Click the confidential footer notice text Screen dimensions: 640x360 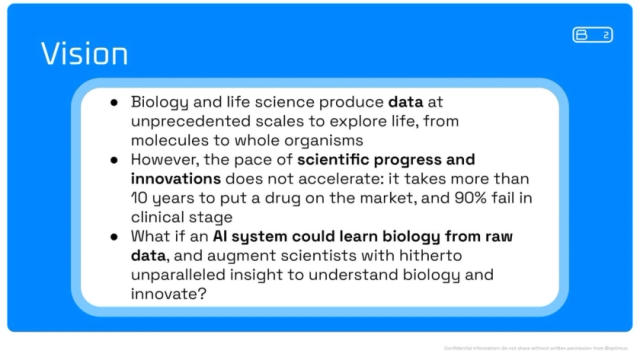pyautogui.click(x=536, y=348)
